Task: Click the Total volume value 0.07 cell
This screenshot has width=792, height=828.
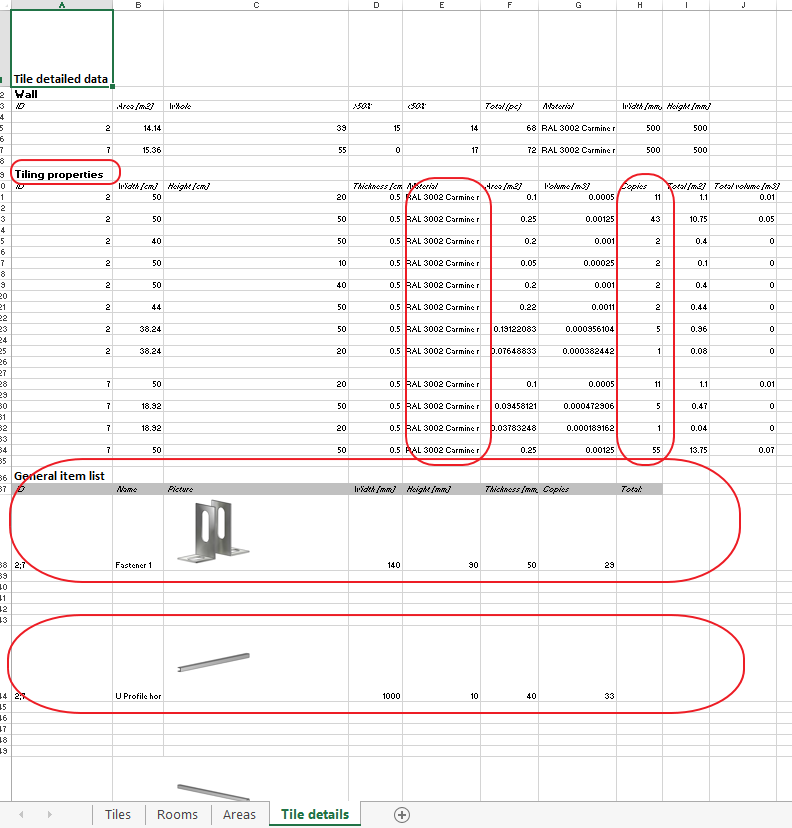Action: tap(743, 450)
